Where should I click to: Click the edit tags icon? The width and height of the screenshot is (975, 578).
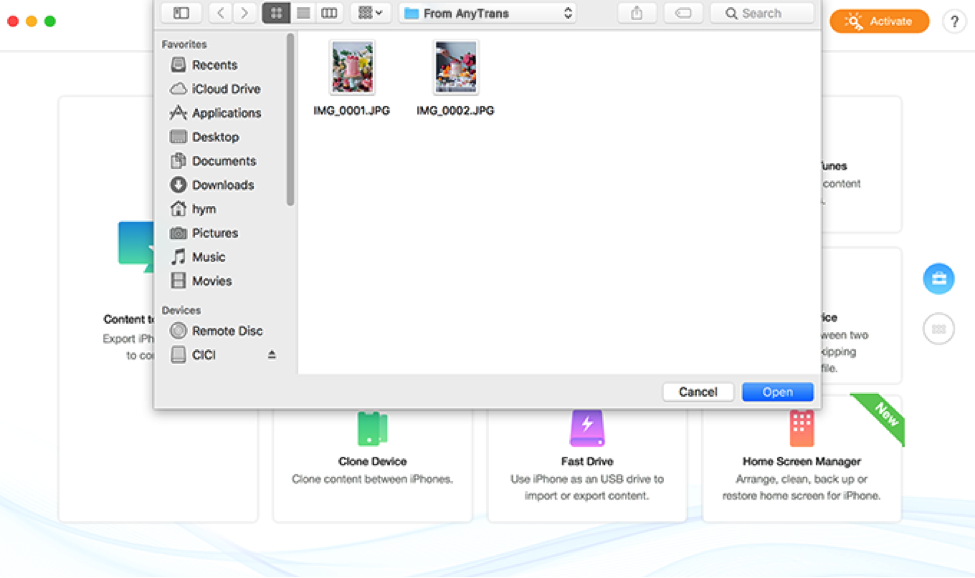(x=682, y=13)
